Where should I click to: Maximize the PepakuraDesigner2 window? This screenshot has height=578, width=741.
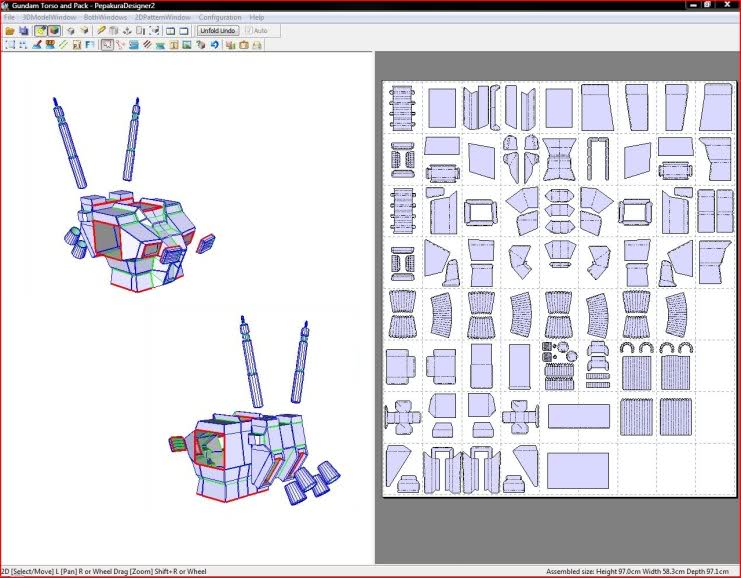coord(707,5)
